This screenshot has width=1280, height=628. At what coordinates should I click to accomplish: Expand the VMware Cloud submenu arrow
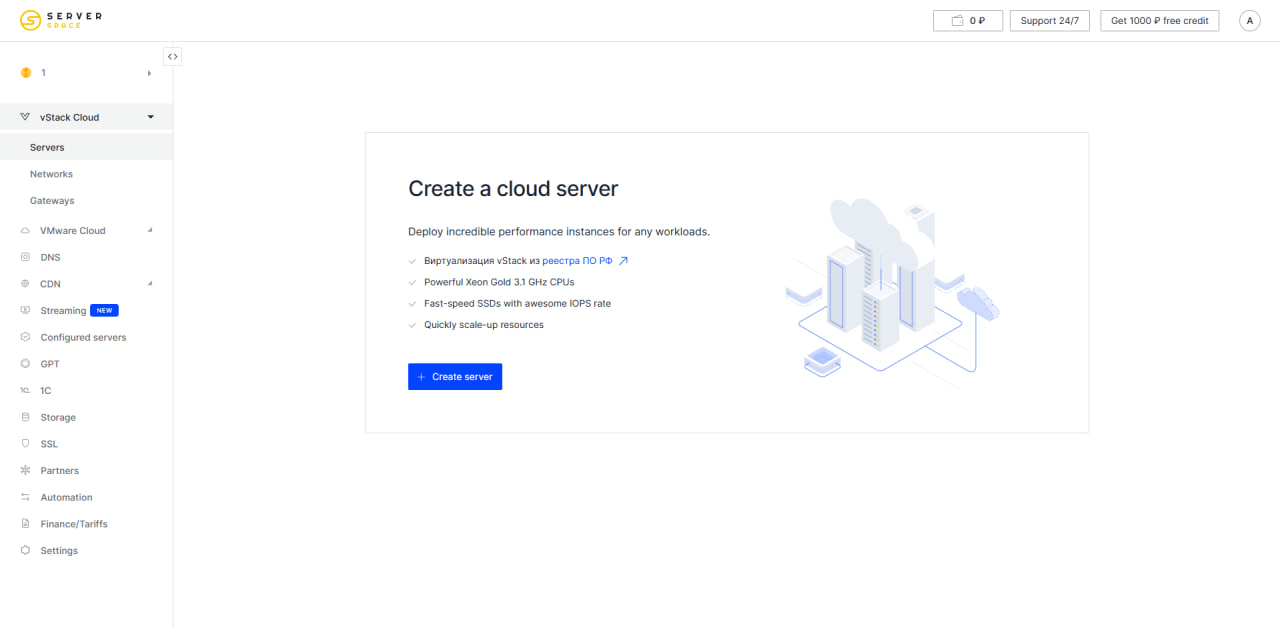151,231
